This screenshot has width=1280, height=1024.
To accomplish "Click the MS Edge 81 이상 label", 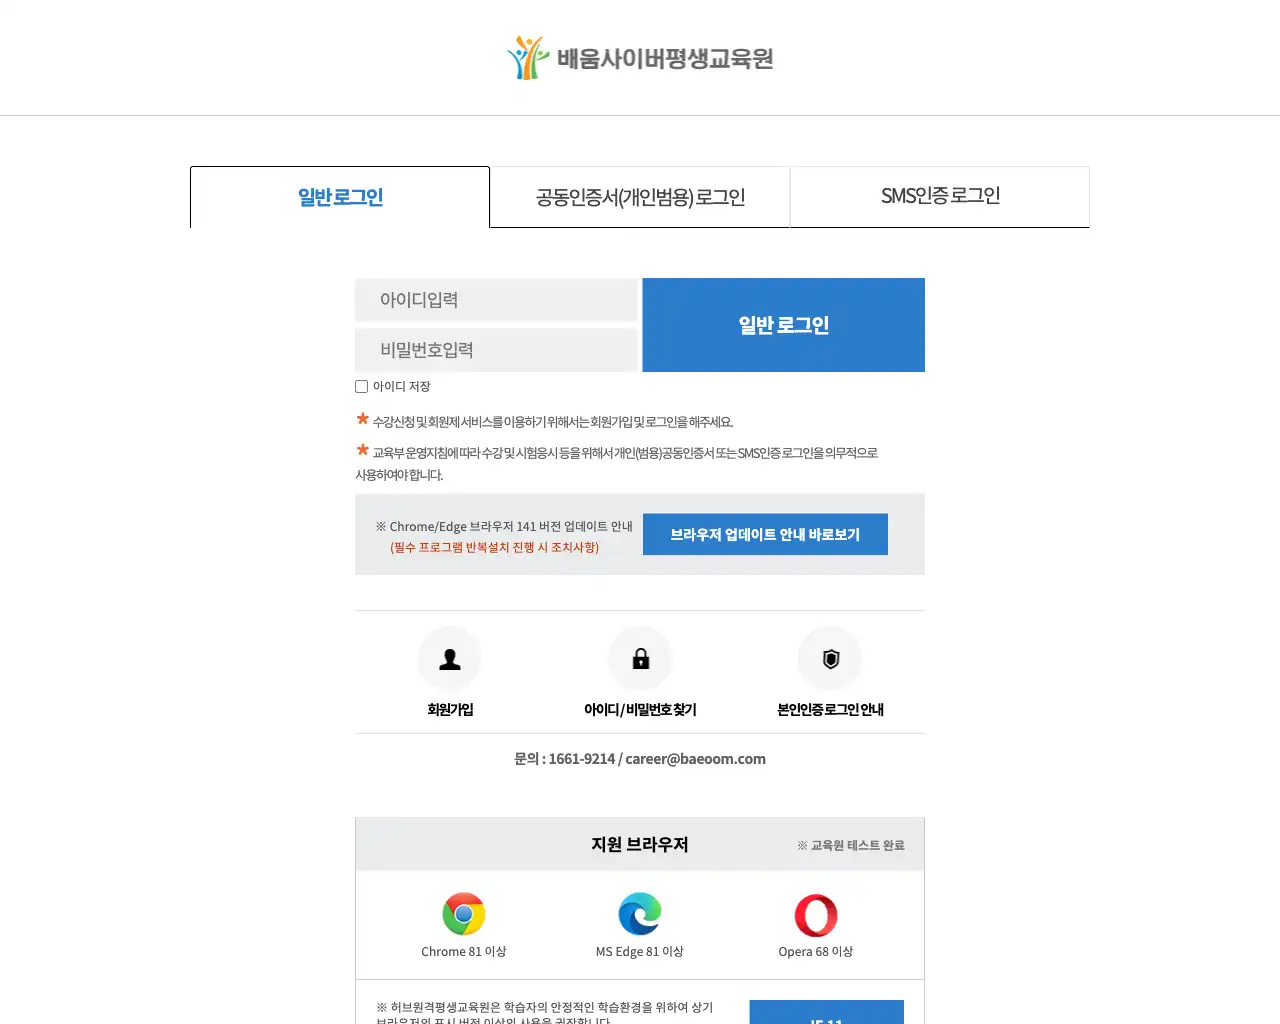I will (640, 952).
